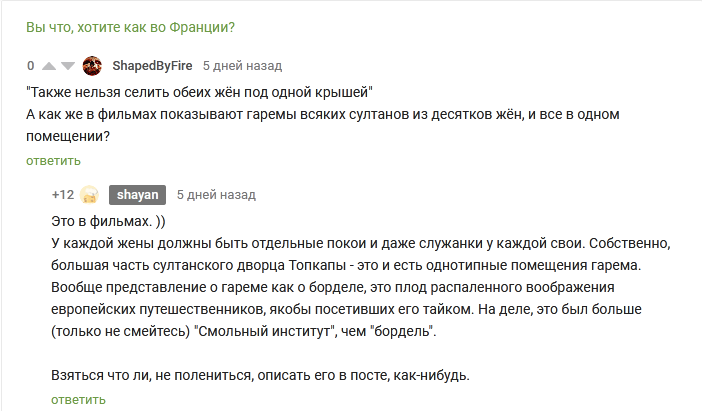This screenshot has height=411, width=702.
Task: Click the timestamp on ShapedByFire's comment
Action: (x=242, y=66)
